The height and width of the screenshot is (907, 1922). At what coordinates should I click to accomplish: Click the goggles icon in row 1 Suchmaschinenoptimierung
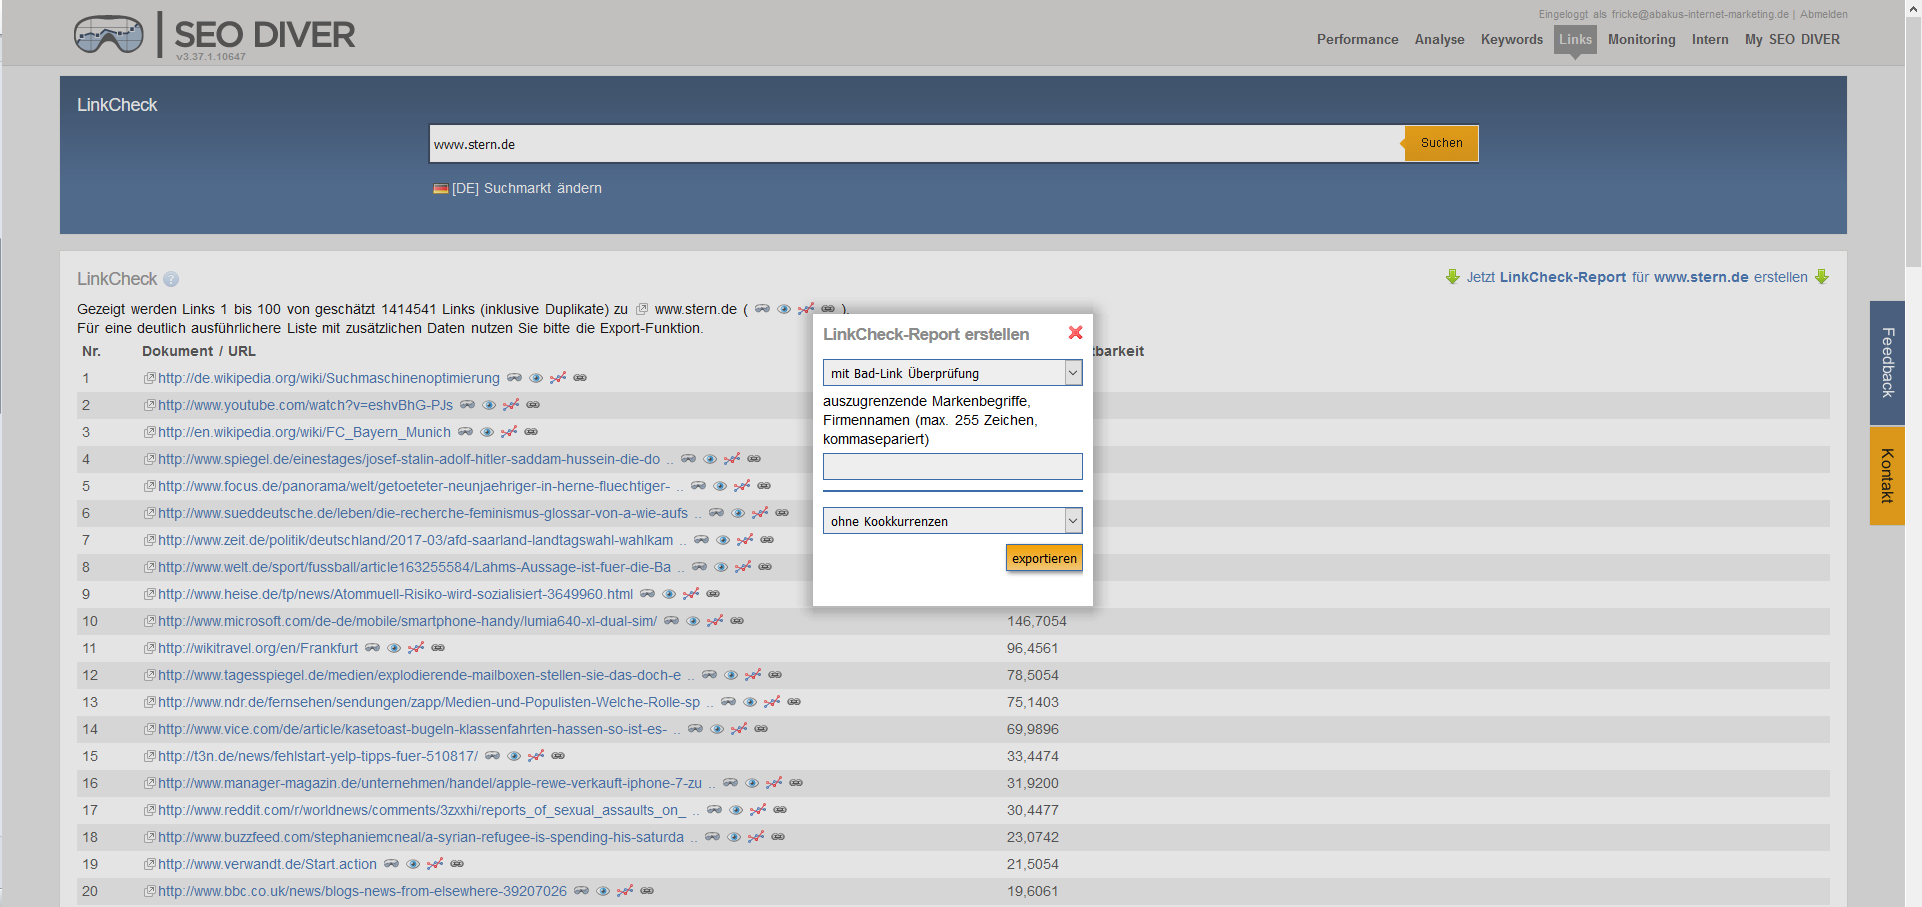coord(514,378)
